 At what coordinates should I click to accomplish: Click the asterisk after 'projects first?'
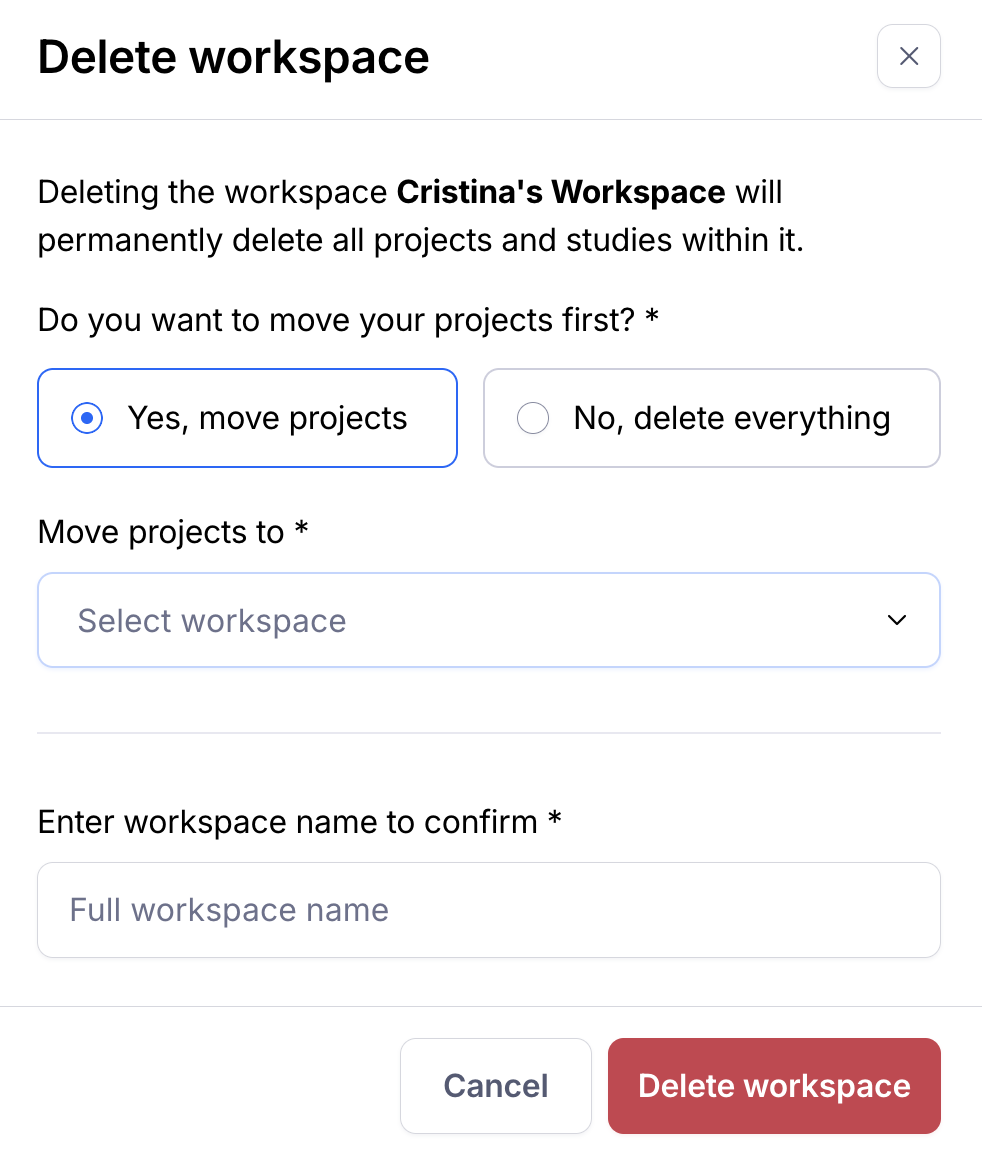[652, 318]
